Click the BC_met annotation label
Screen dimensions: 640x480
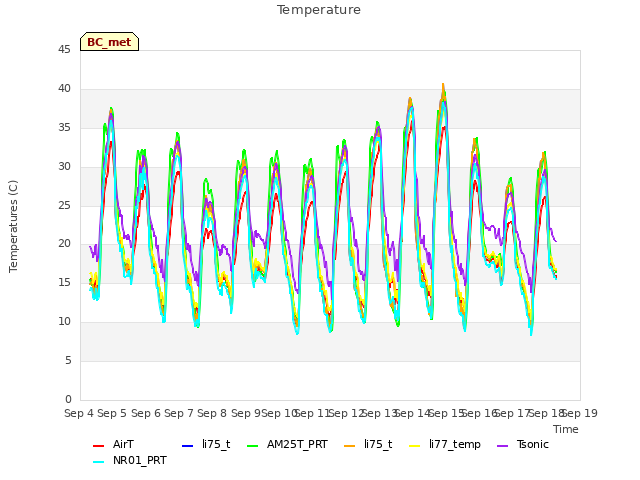pyautogui.click(x=109, y=42)
